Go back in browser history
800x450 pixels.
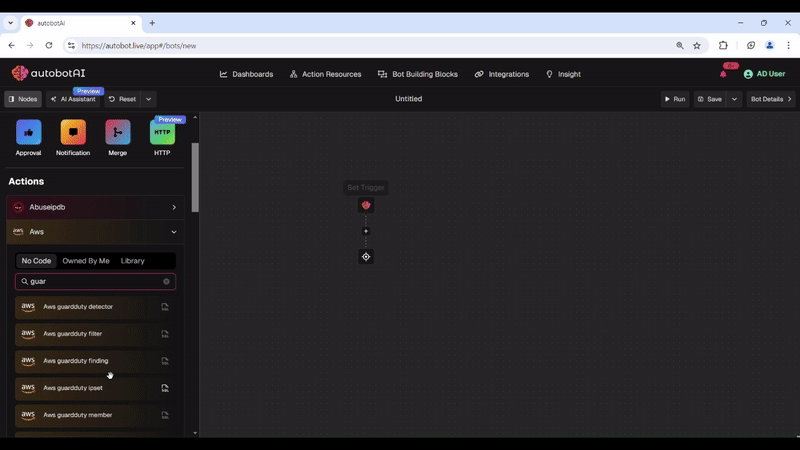(x=11, y=45)
